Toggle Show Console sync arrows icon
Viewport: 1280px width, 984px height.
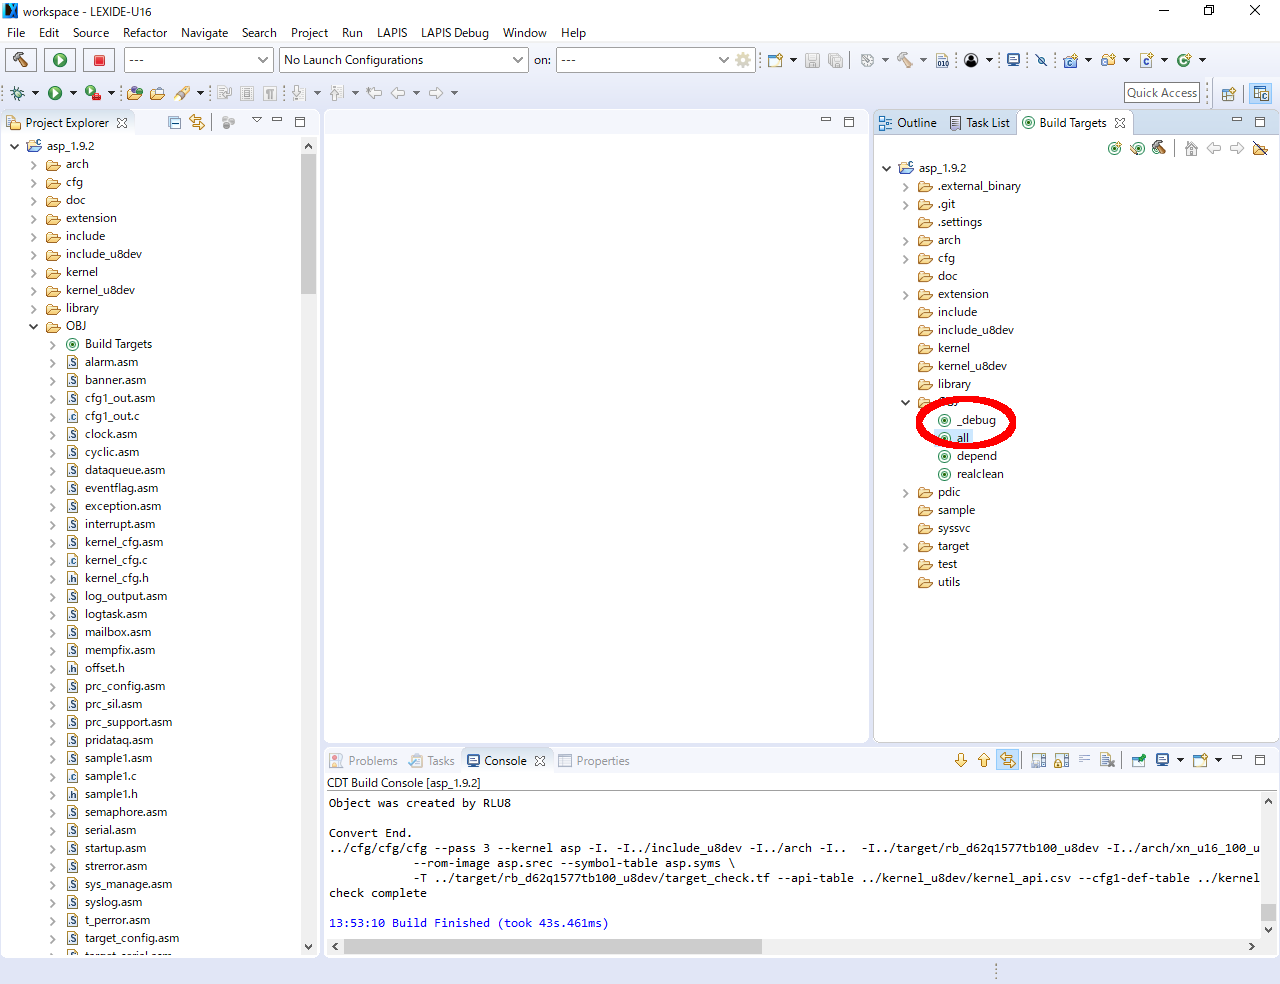pyautogui.click(x=1008, y=760)
